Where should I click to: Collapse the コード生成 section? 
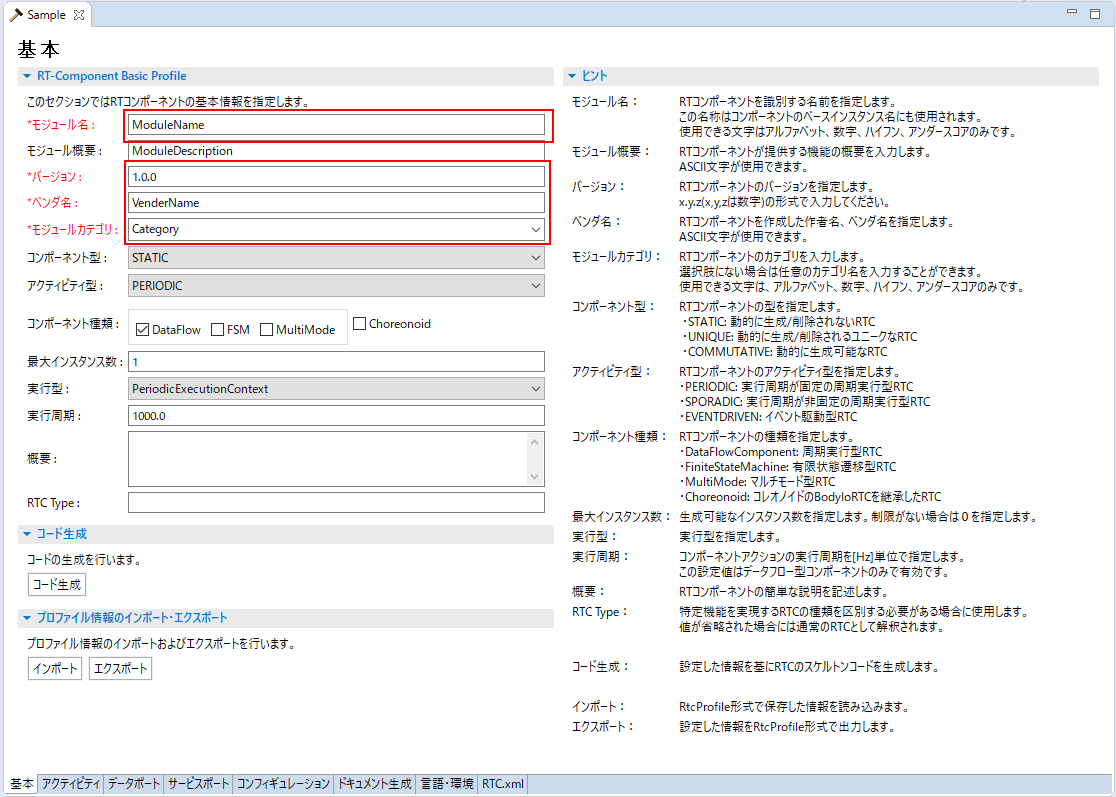(27, 534)
